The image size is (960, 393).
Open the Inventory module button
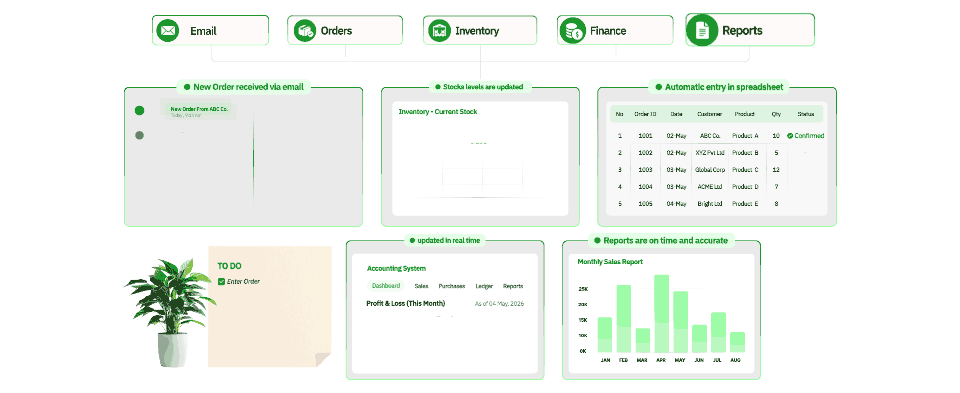(x=480, y=31)
